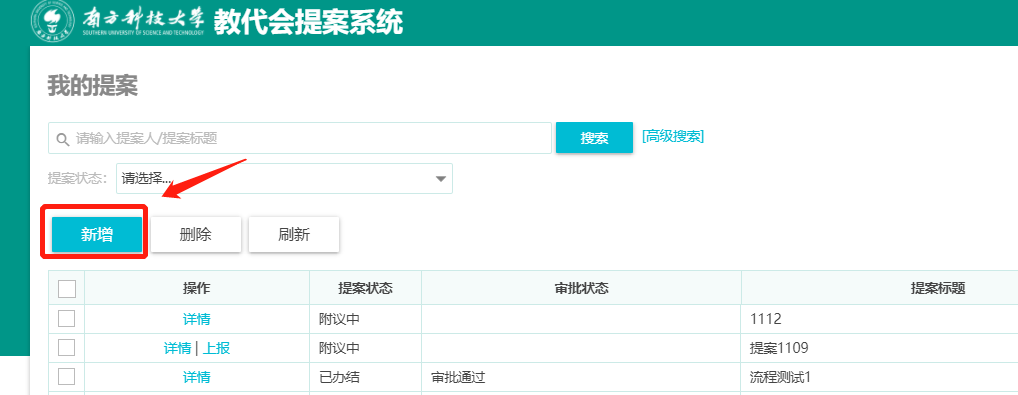Open 详情 for 流程测试1

click(x=197, y=377)
